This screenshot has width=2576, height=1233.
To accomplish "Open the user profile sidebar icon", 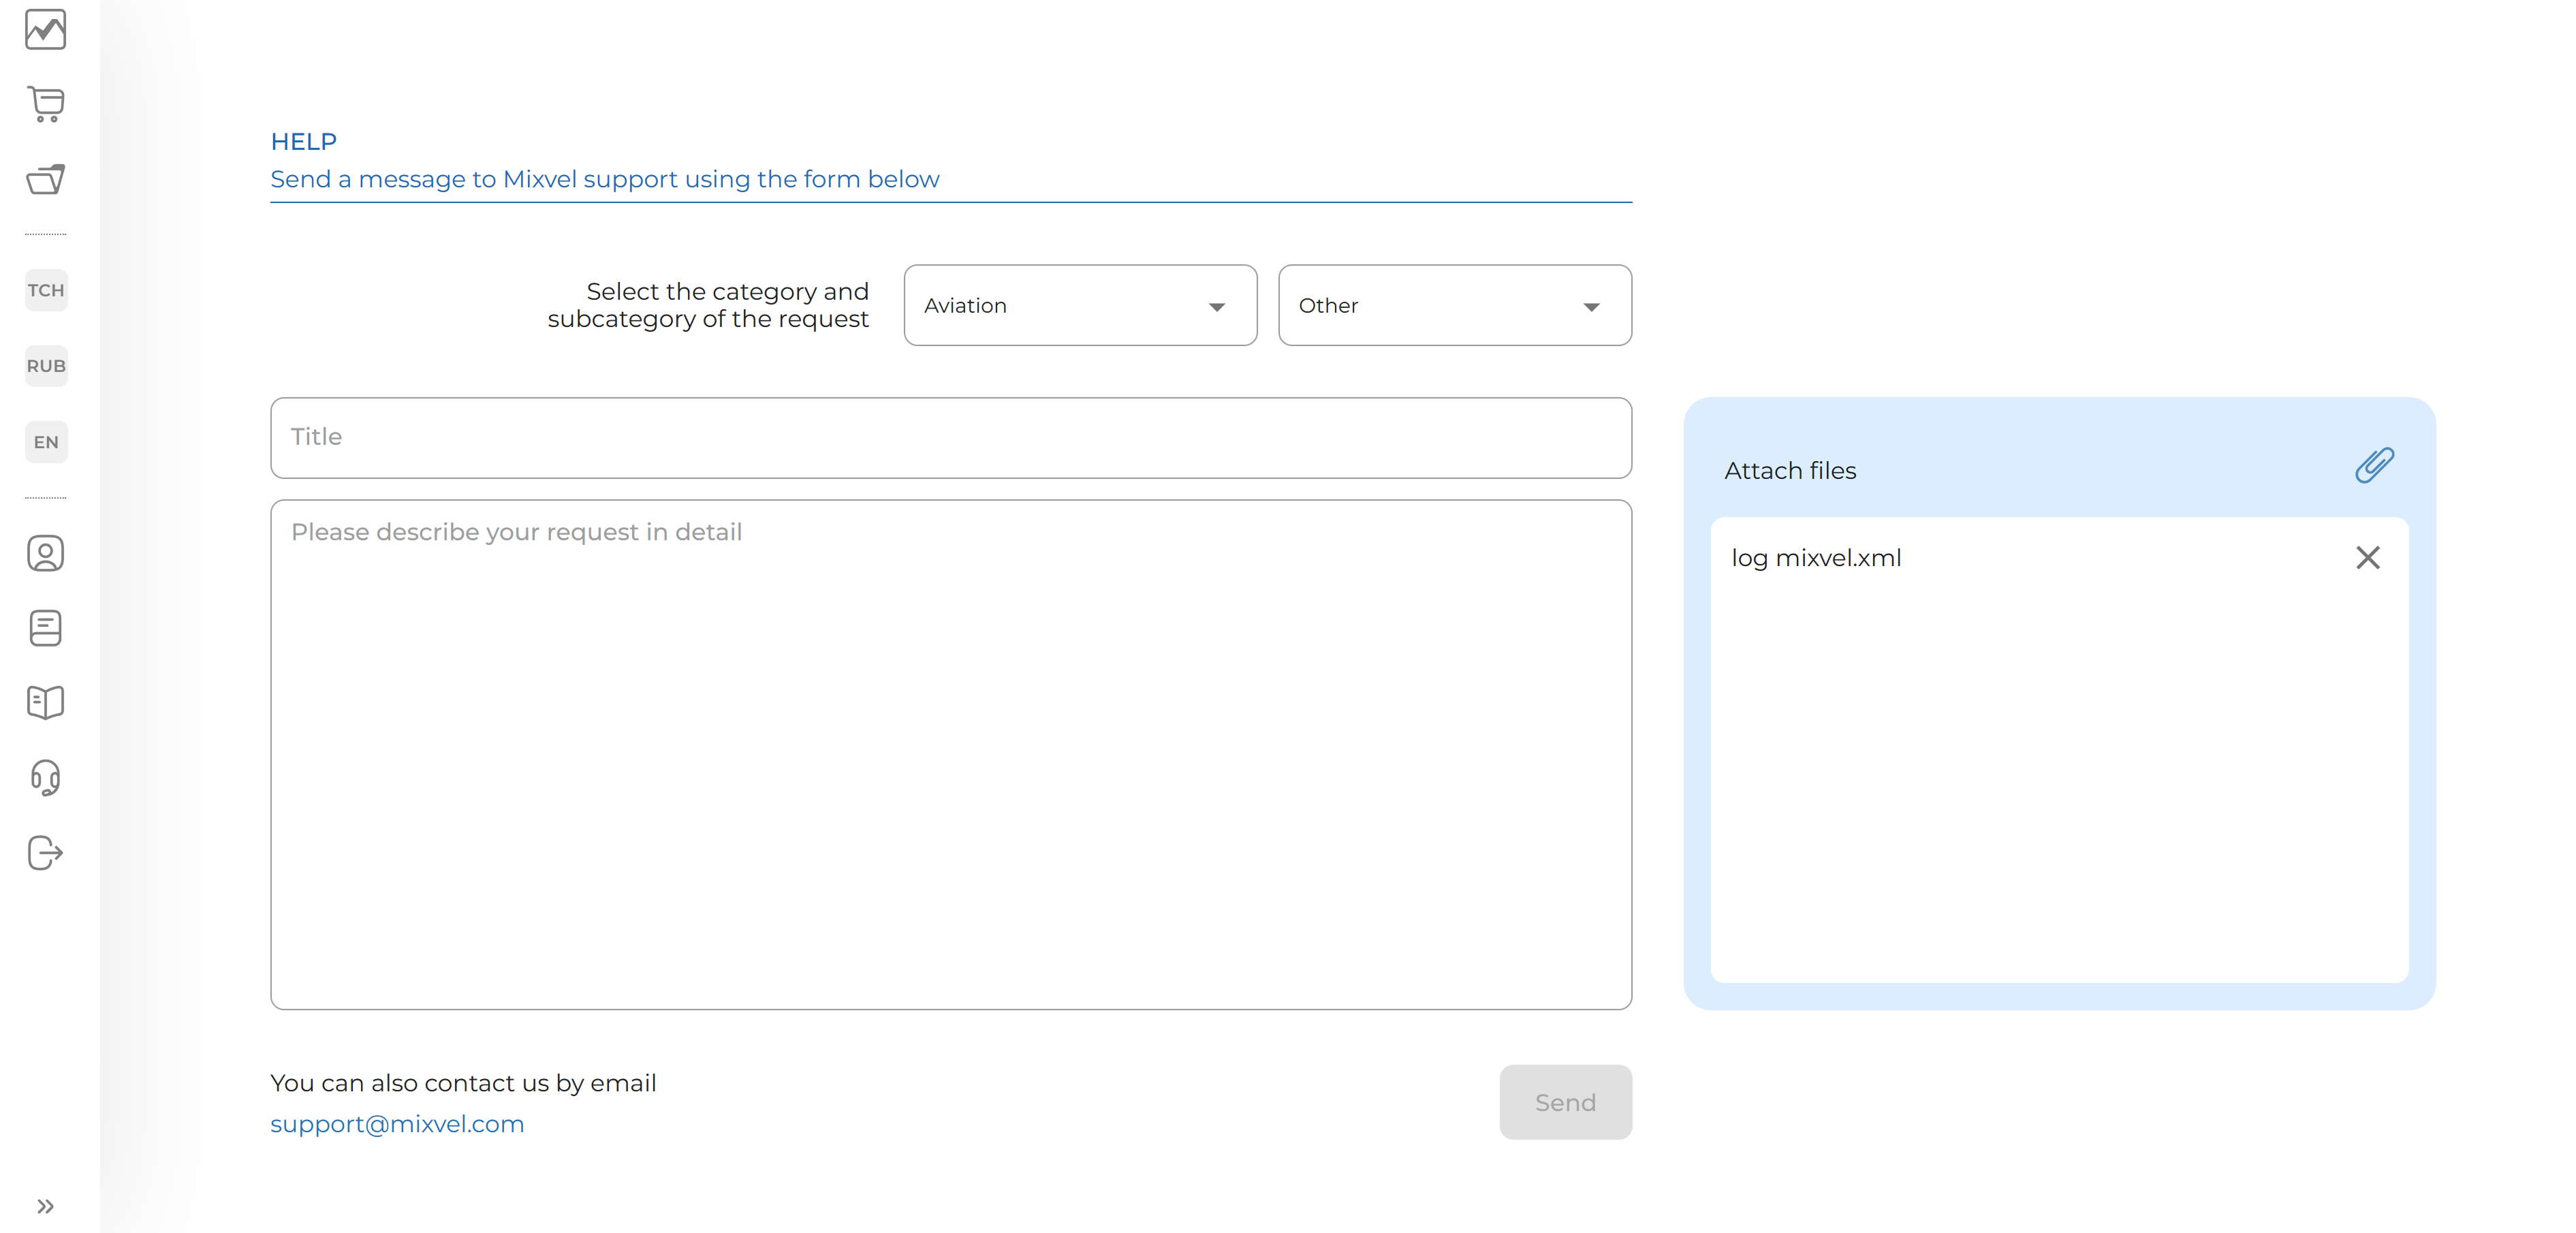I will pyautogui.click(x=45, y=553).
